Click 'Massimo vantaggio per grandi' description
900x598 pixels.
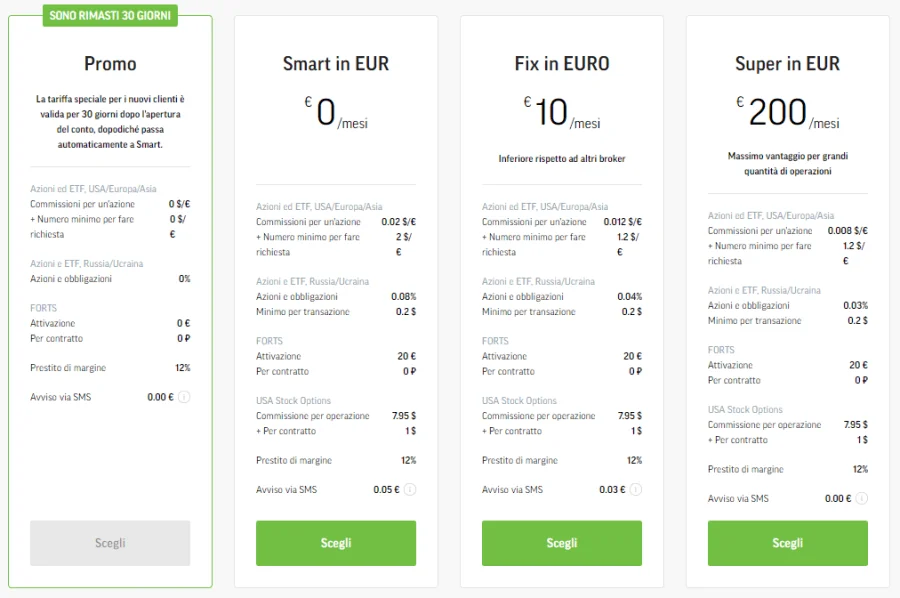click(788, 156)
